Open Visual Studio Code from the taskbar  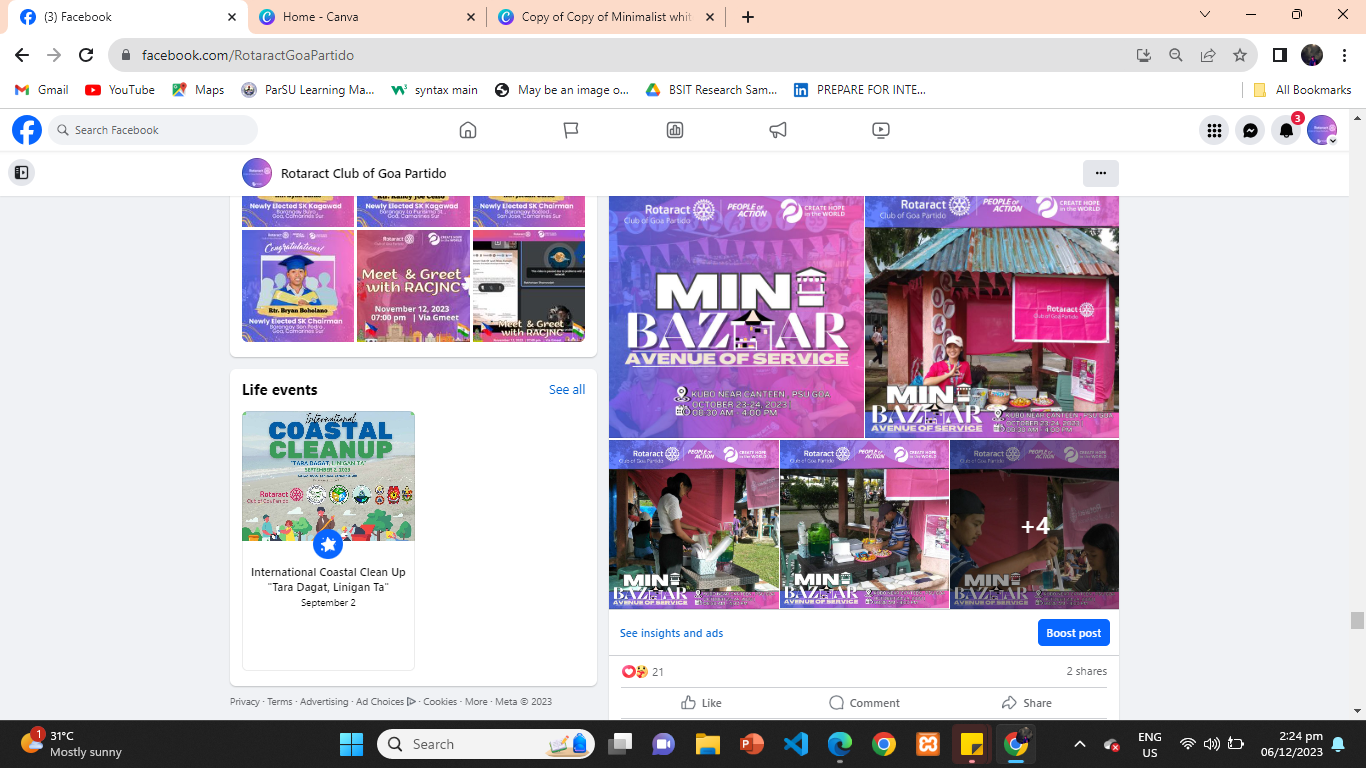795,744
